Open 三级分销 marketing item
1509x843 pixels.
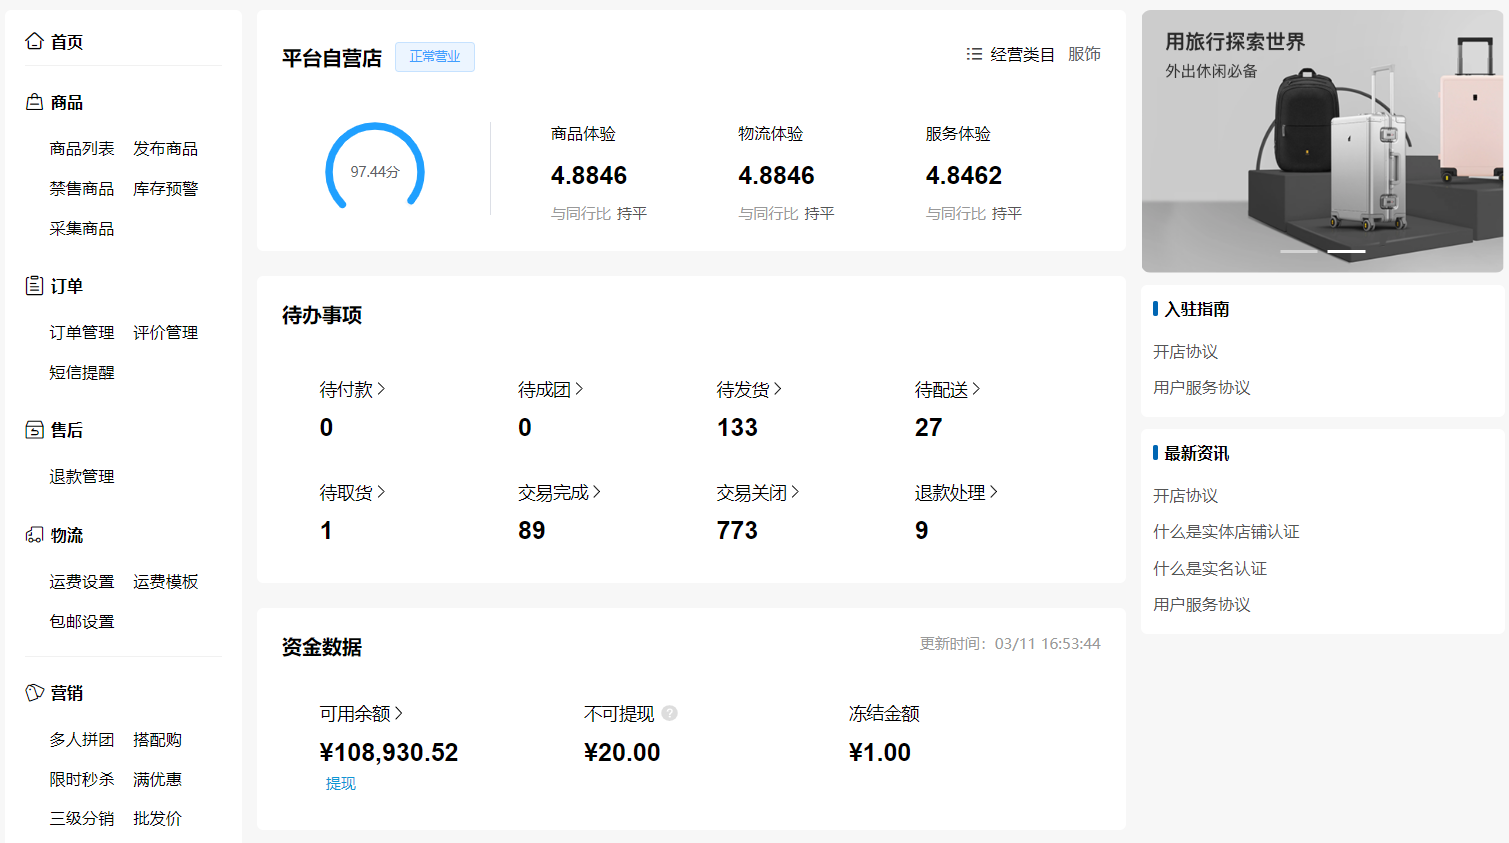point(82,819)
